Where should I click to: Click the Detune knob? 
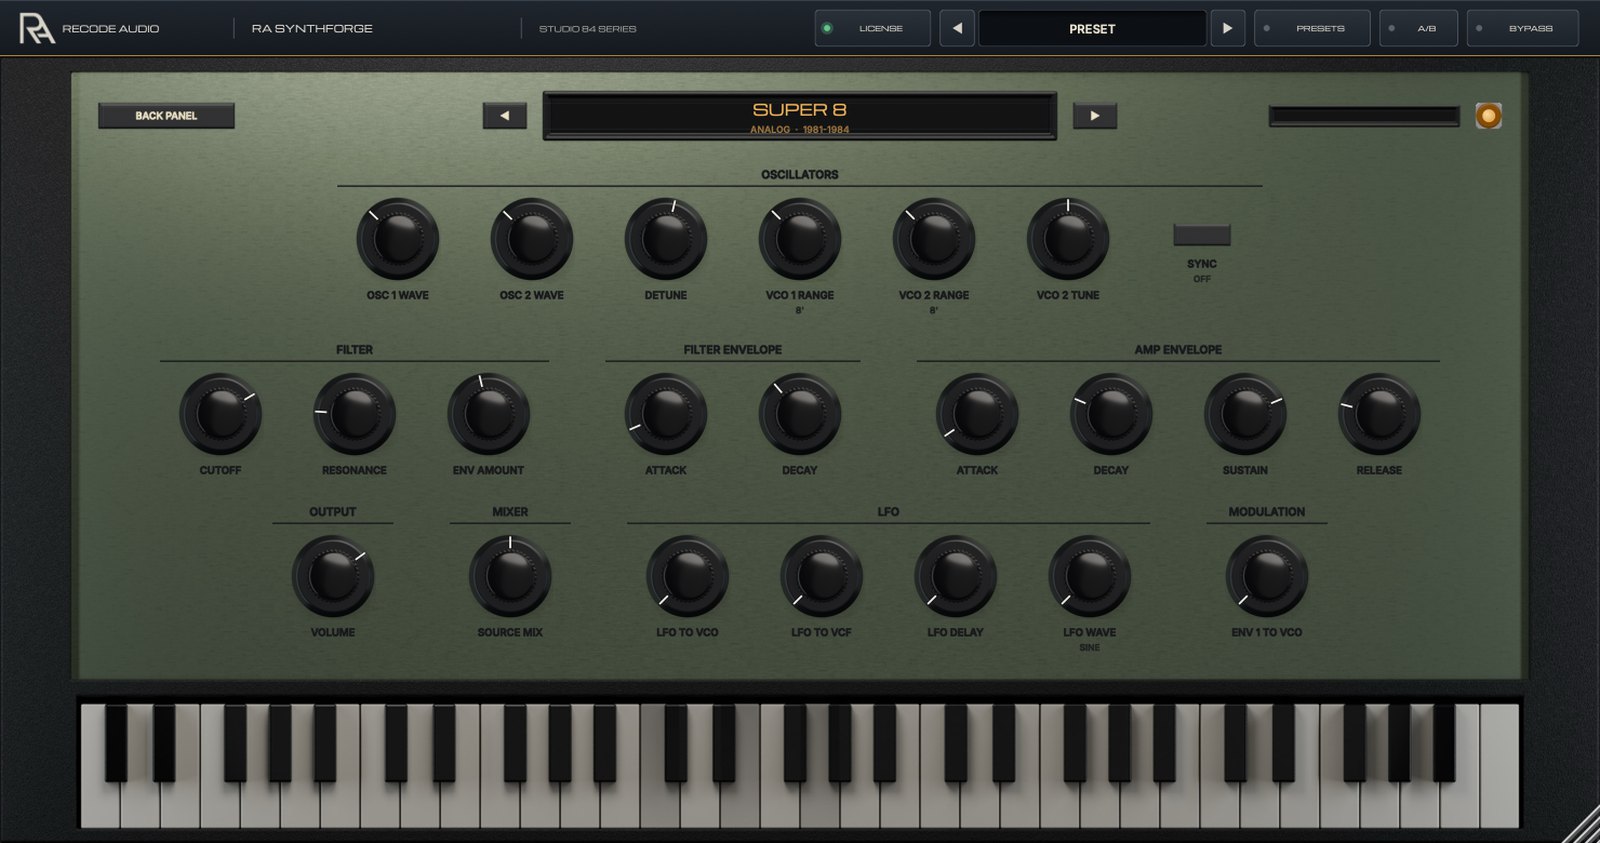coord(666,239)
